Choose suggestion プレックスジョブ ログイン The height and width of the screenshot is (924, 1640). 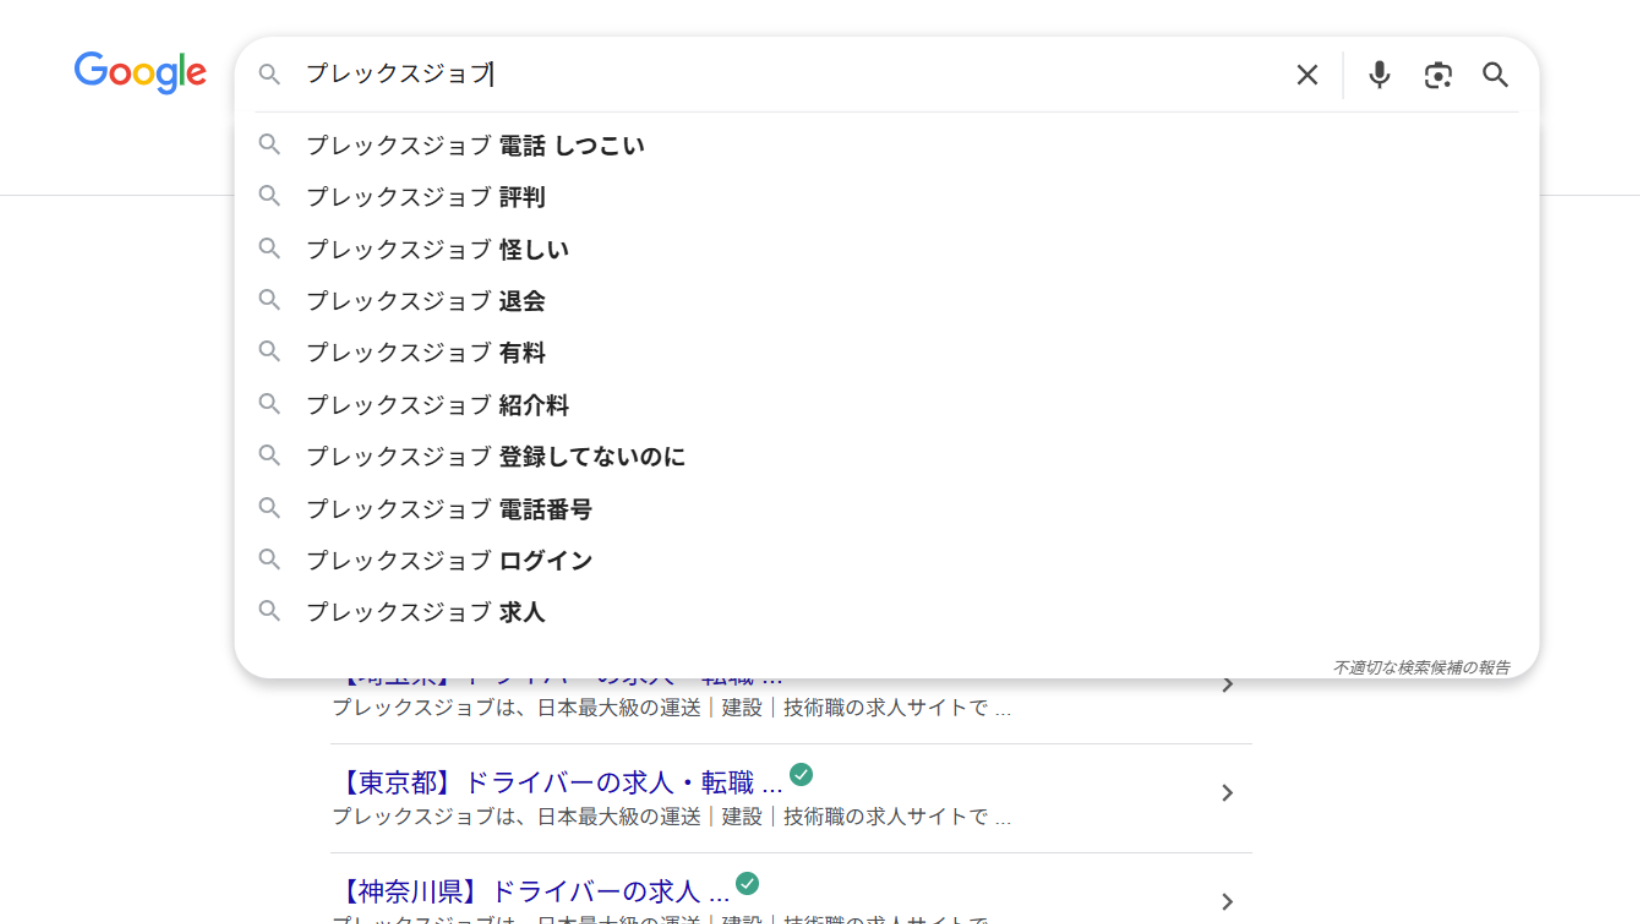[x=887, y=561]
